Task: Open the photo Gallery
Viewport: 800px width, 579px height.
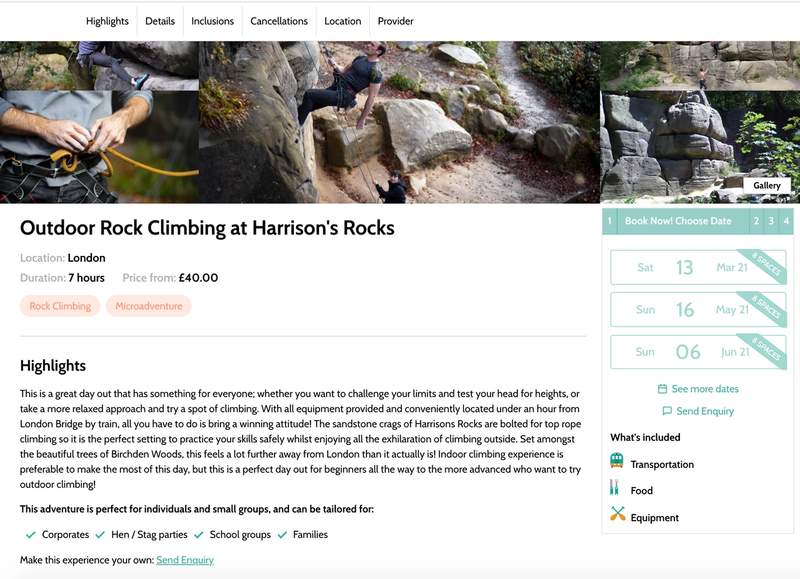Action: pos(767,186)
